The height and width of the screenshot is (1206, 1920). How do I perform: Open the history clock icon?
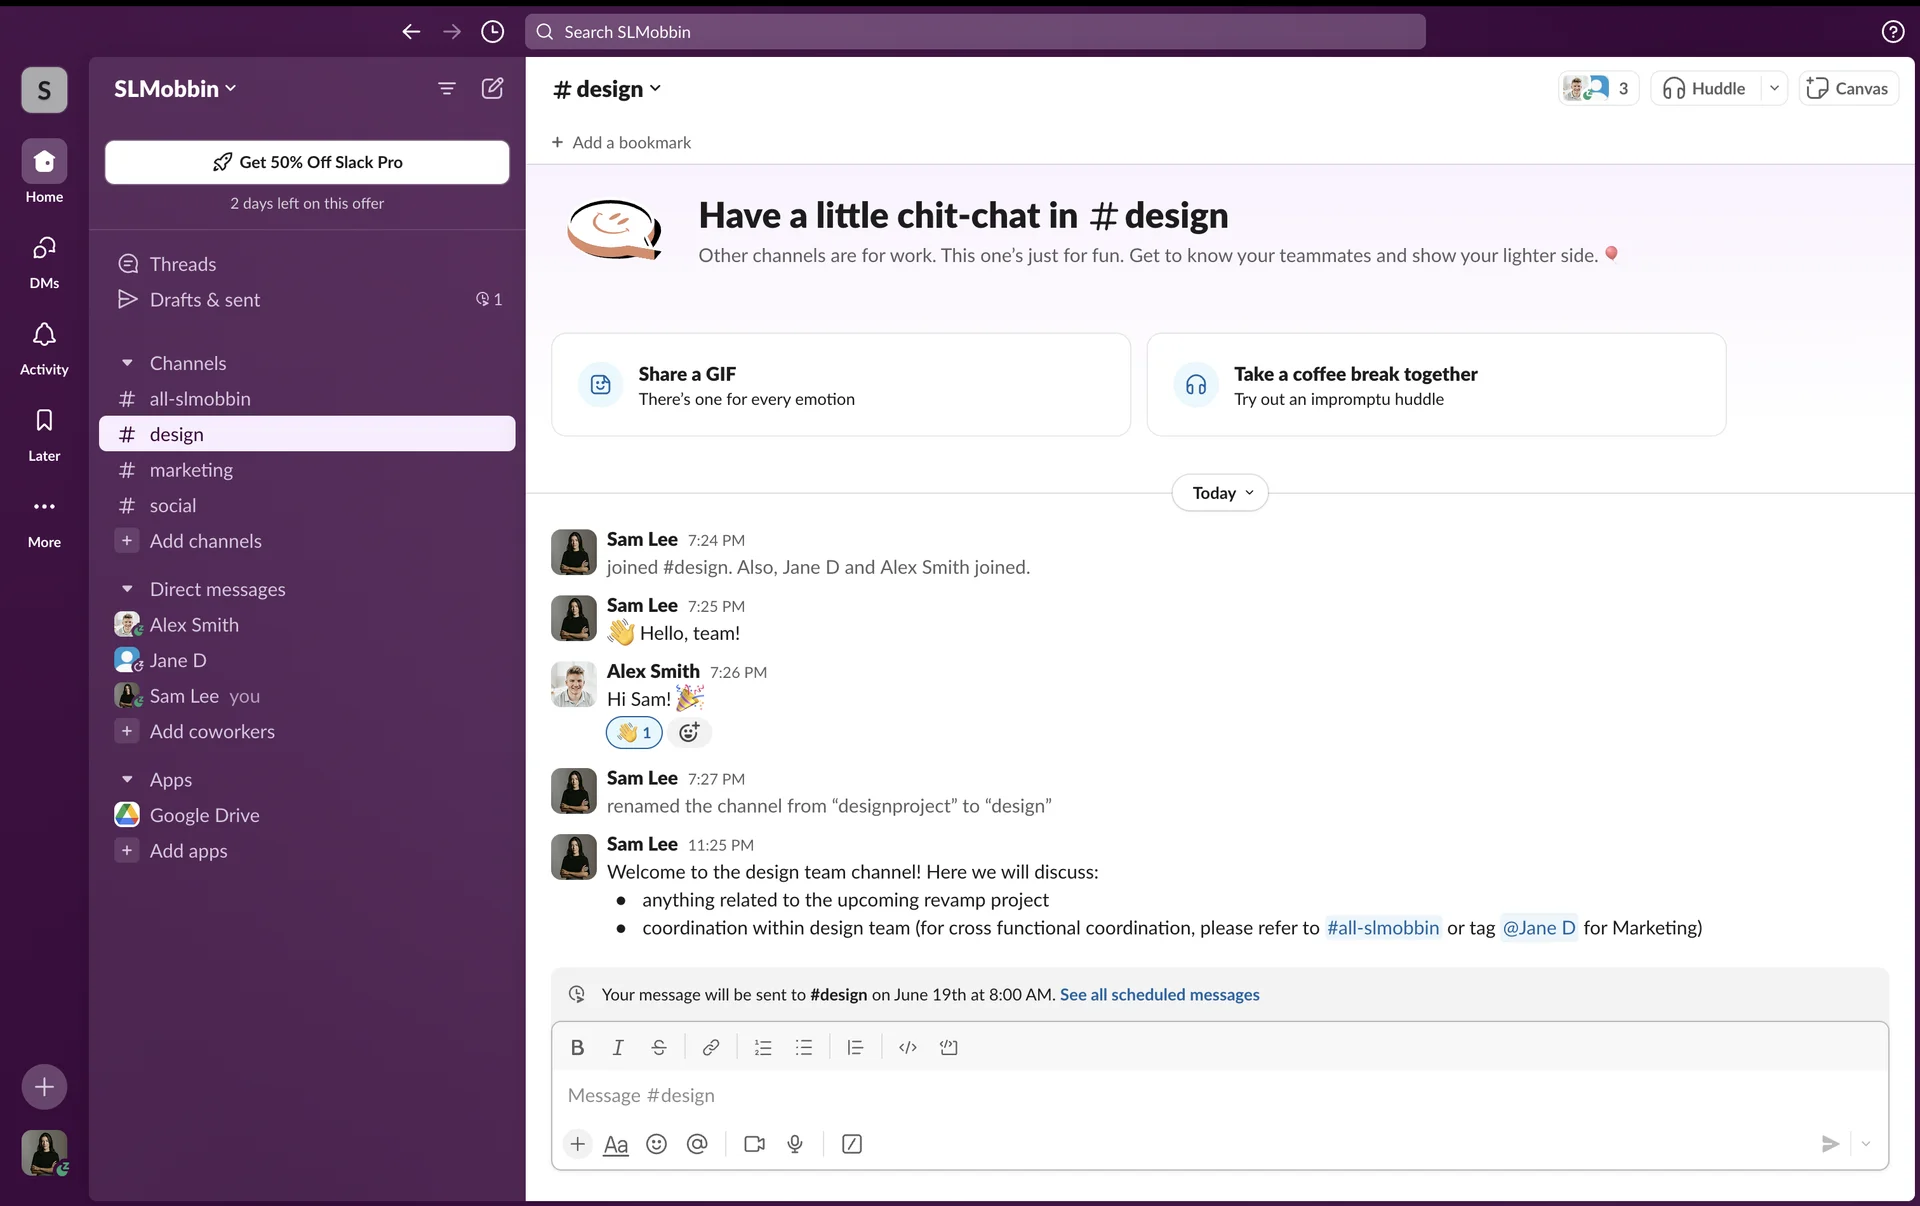coord(492,32)
